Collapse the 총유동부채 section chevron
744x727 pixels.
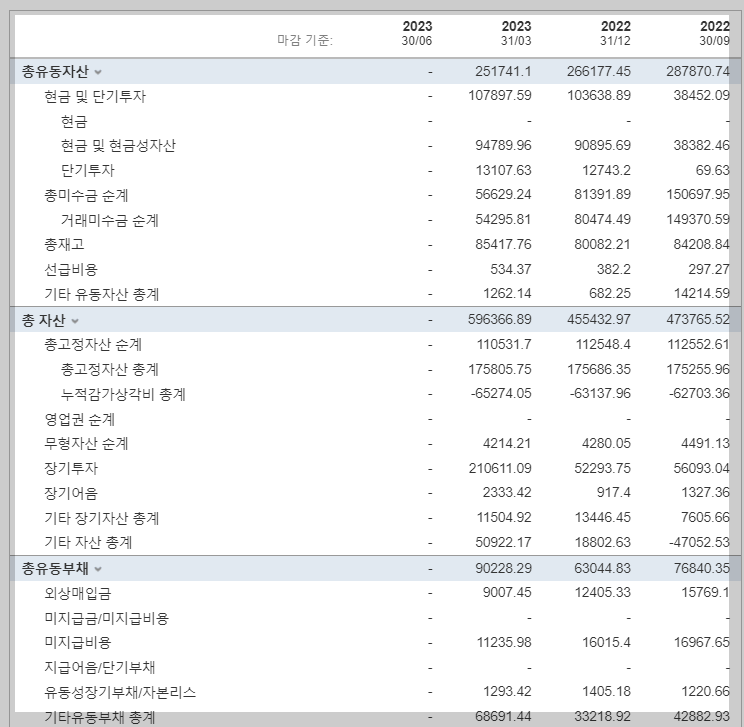[x=98, y=569]
